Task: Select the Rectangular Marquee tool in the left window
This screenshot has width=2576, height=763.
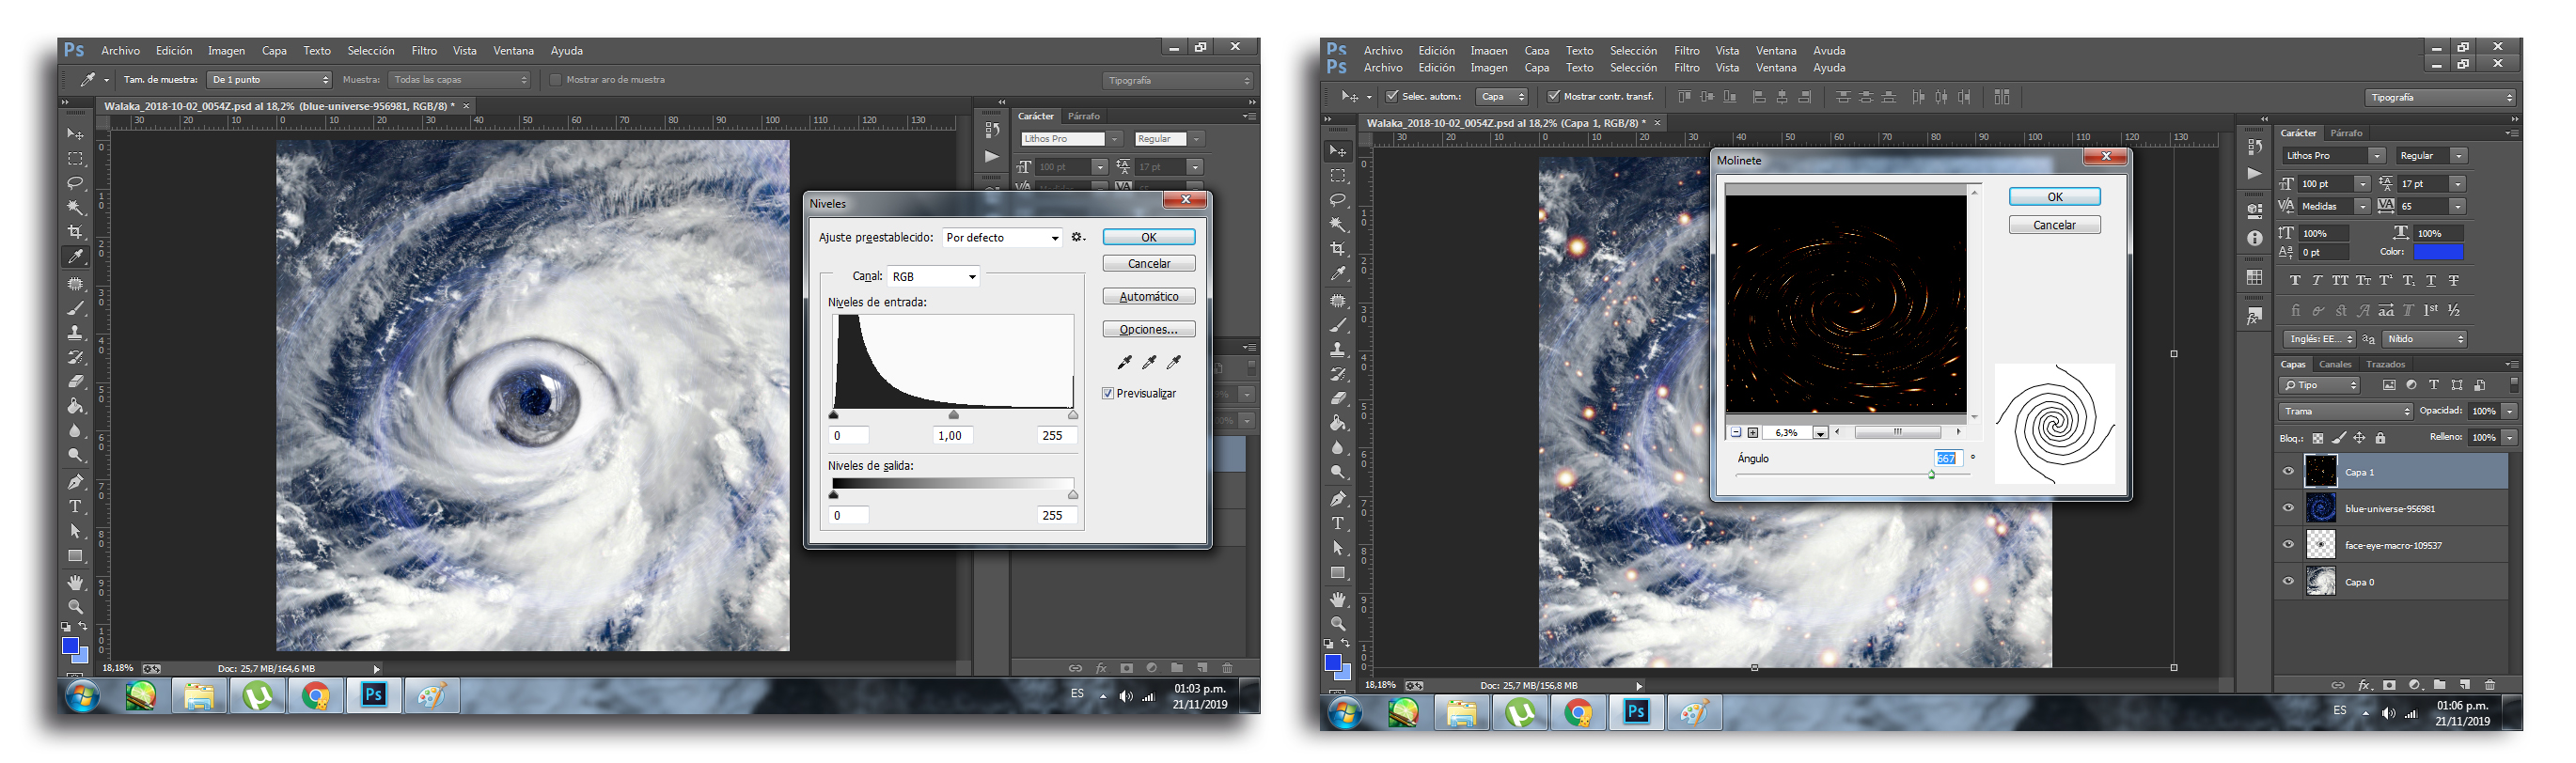Action: (x=75, y=159)
